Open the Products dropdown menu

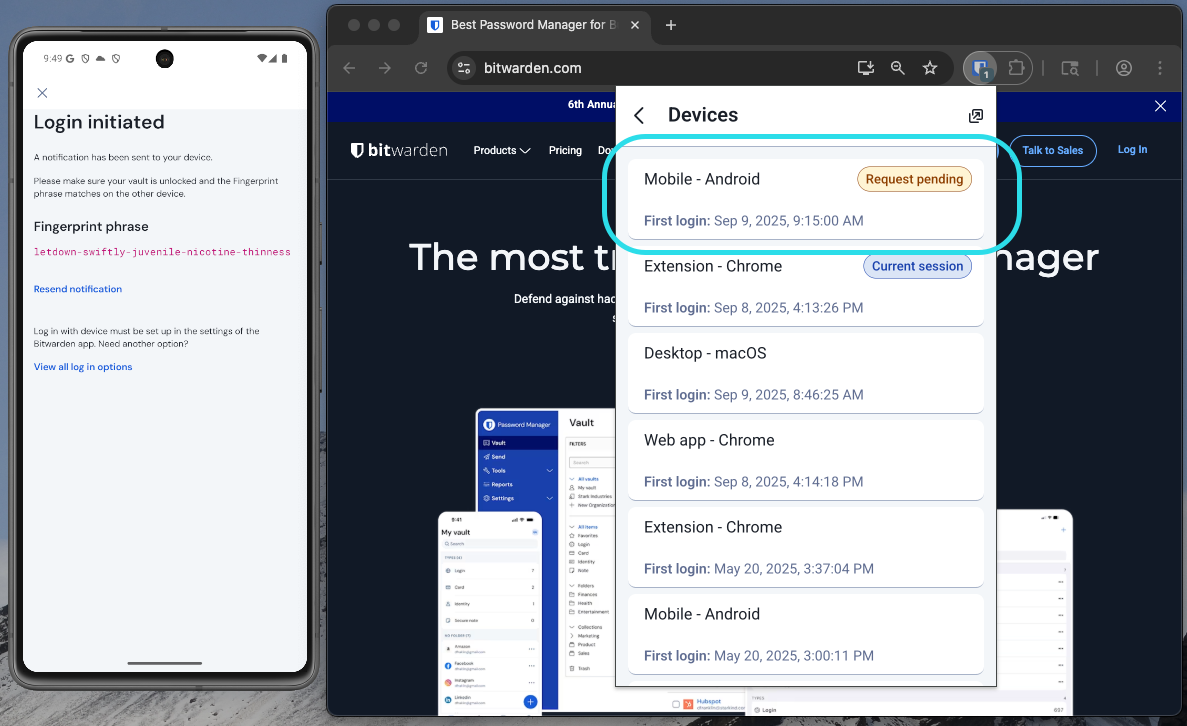pyautogui.click(x=501, y=150)
